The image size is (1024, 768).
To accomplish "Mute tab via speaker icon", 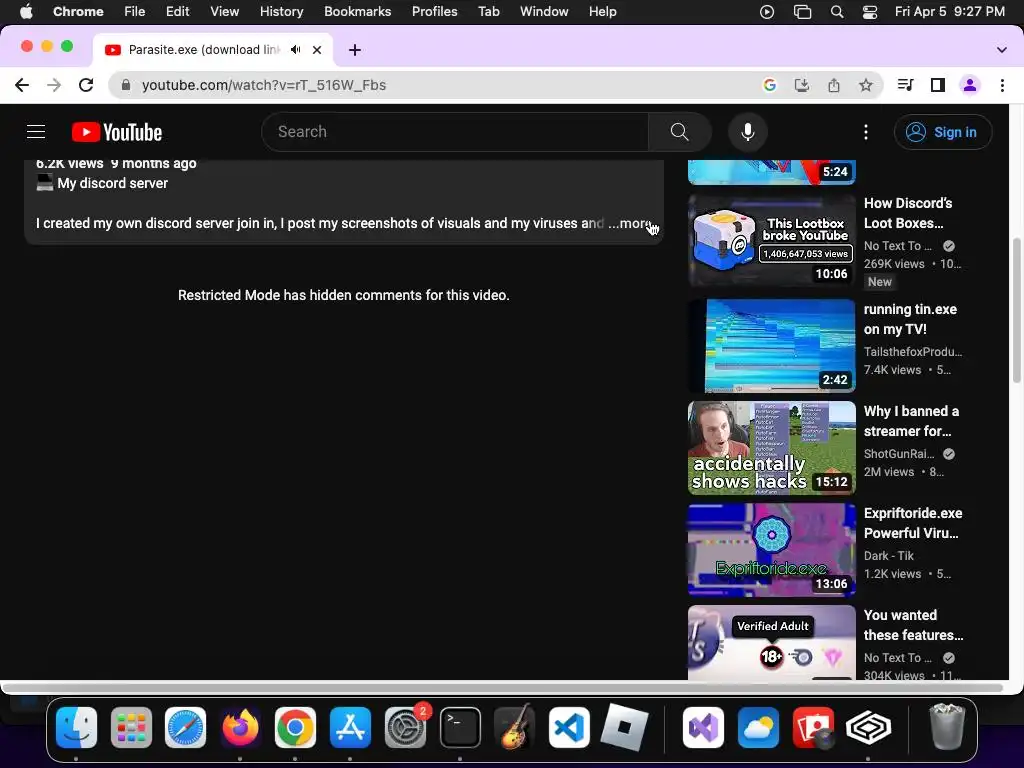I will tap(296, 50).
